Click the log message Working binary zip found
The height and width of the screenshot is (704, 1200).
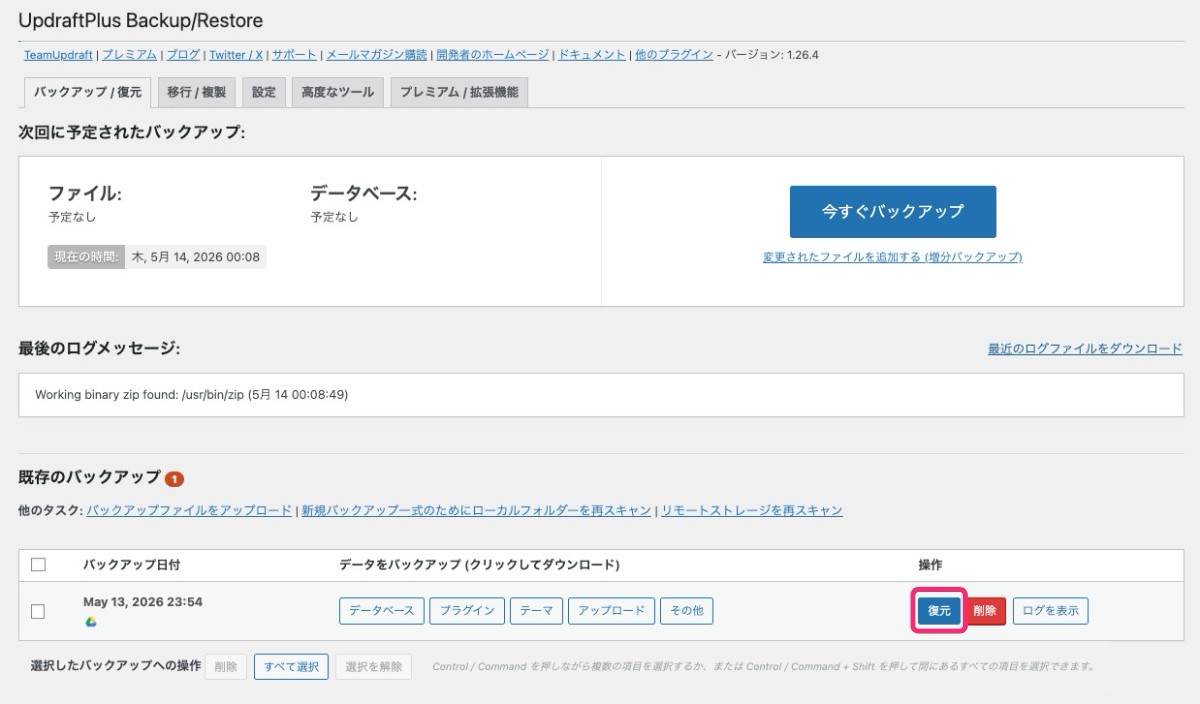[x=191, y=395]
